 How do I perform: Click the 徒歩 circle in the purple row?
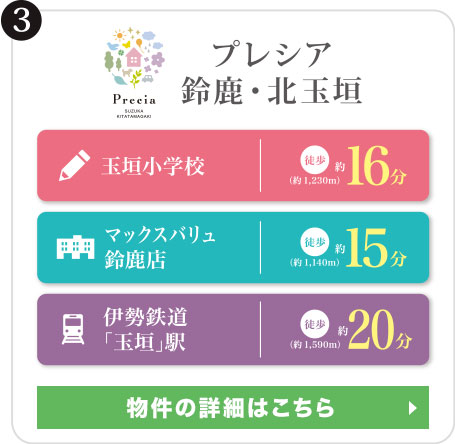coord(315,324)
